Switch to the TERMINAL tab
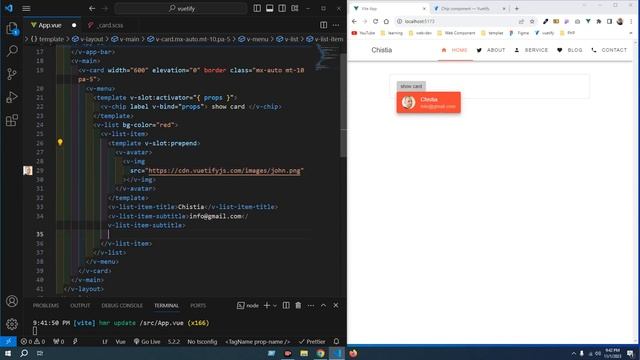The height and width of the screenshot is (360, 640). coord(166,305)
